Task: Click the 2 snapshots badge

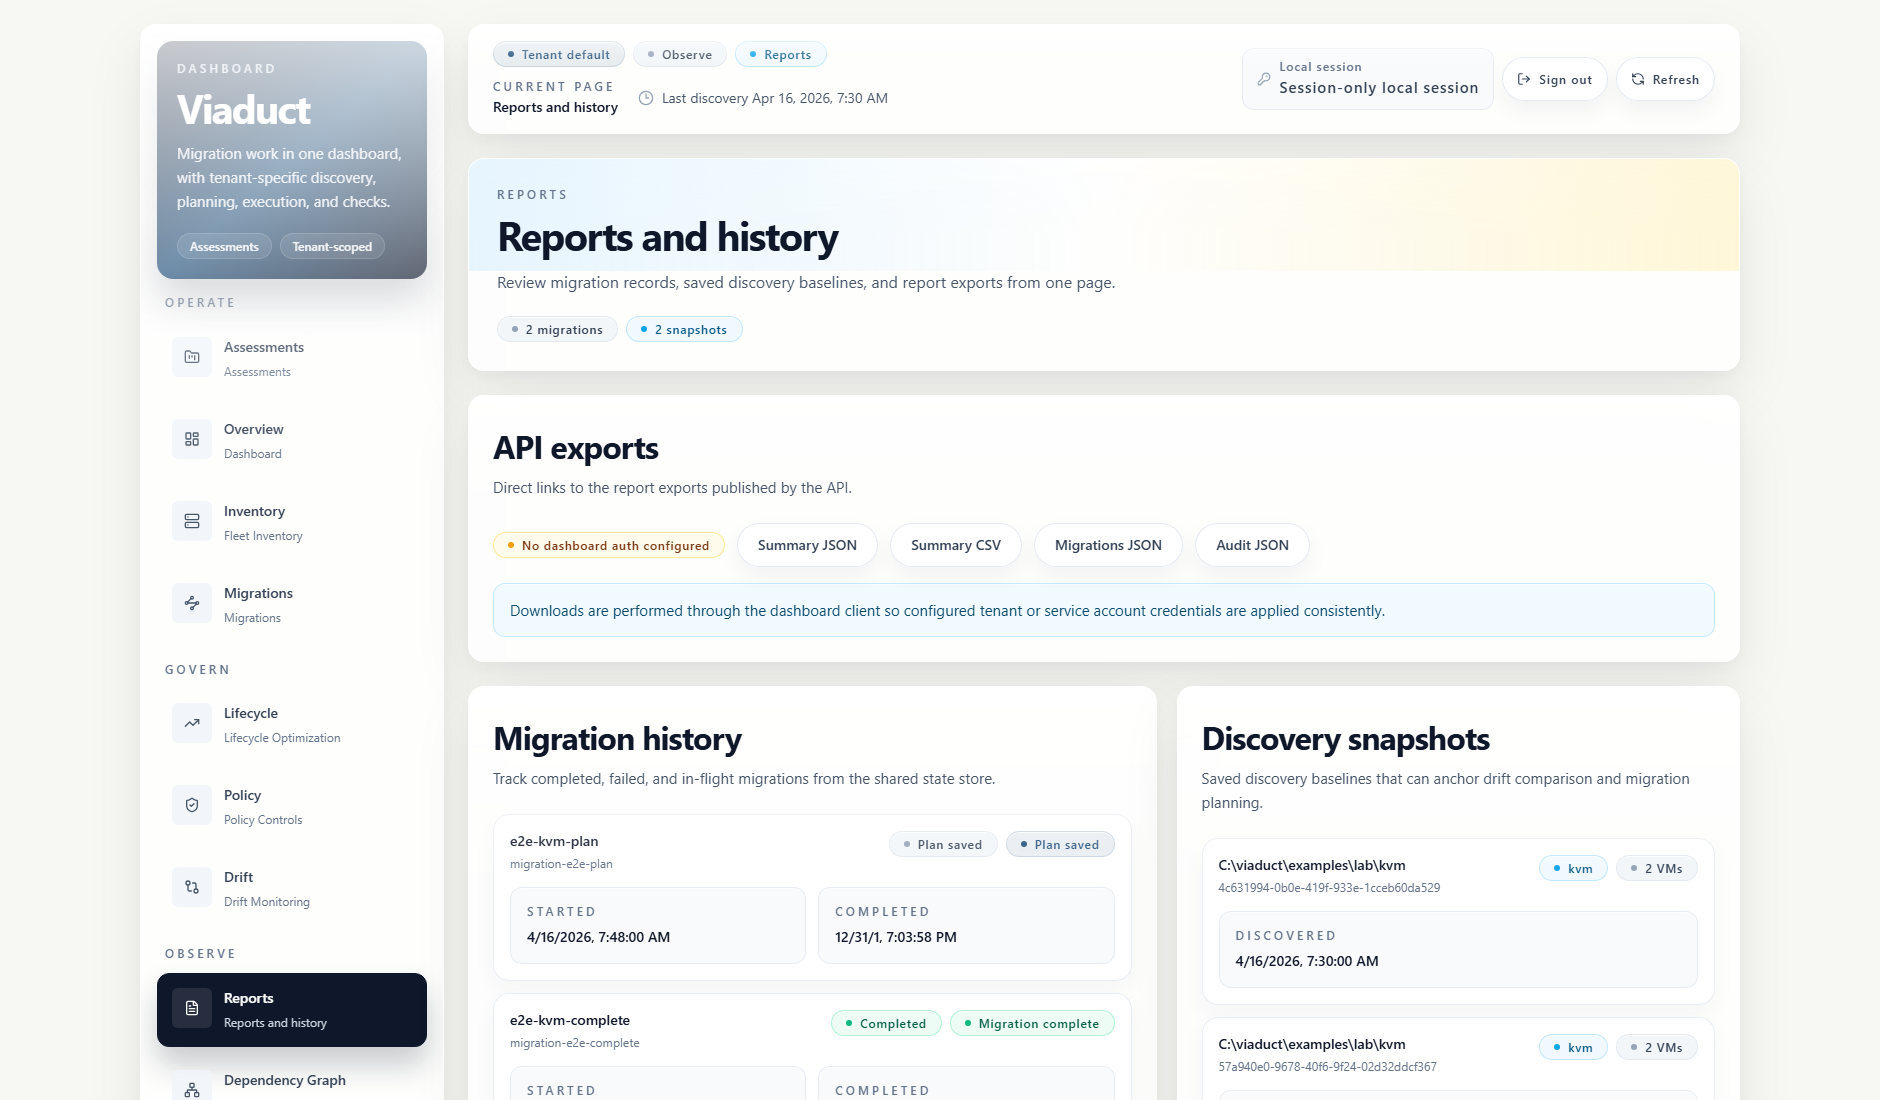Action: 684,329
